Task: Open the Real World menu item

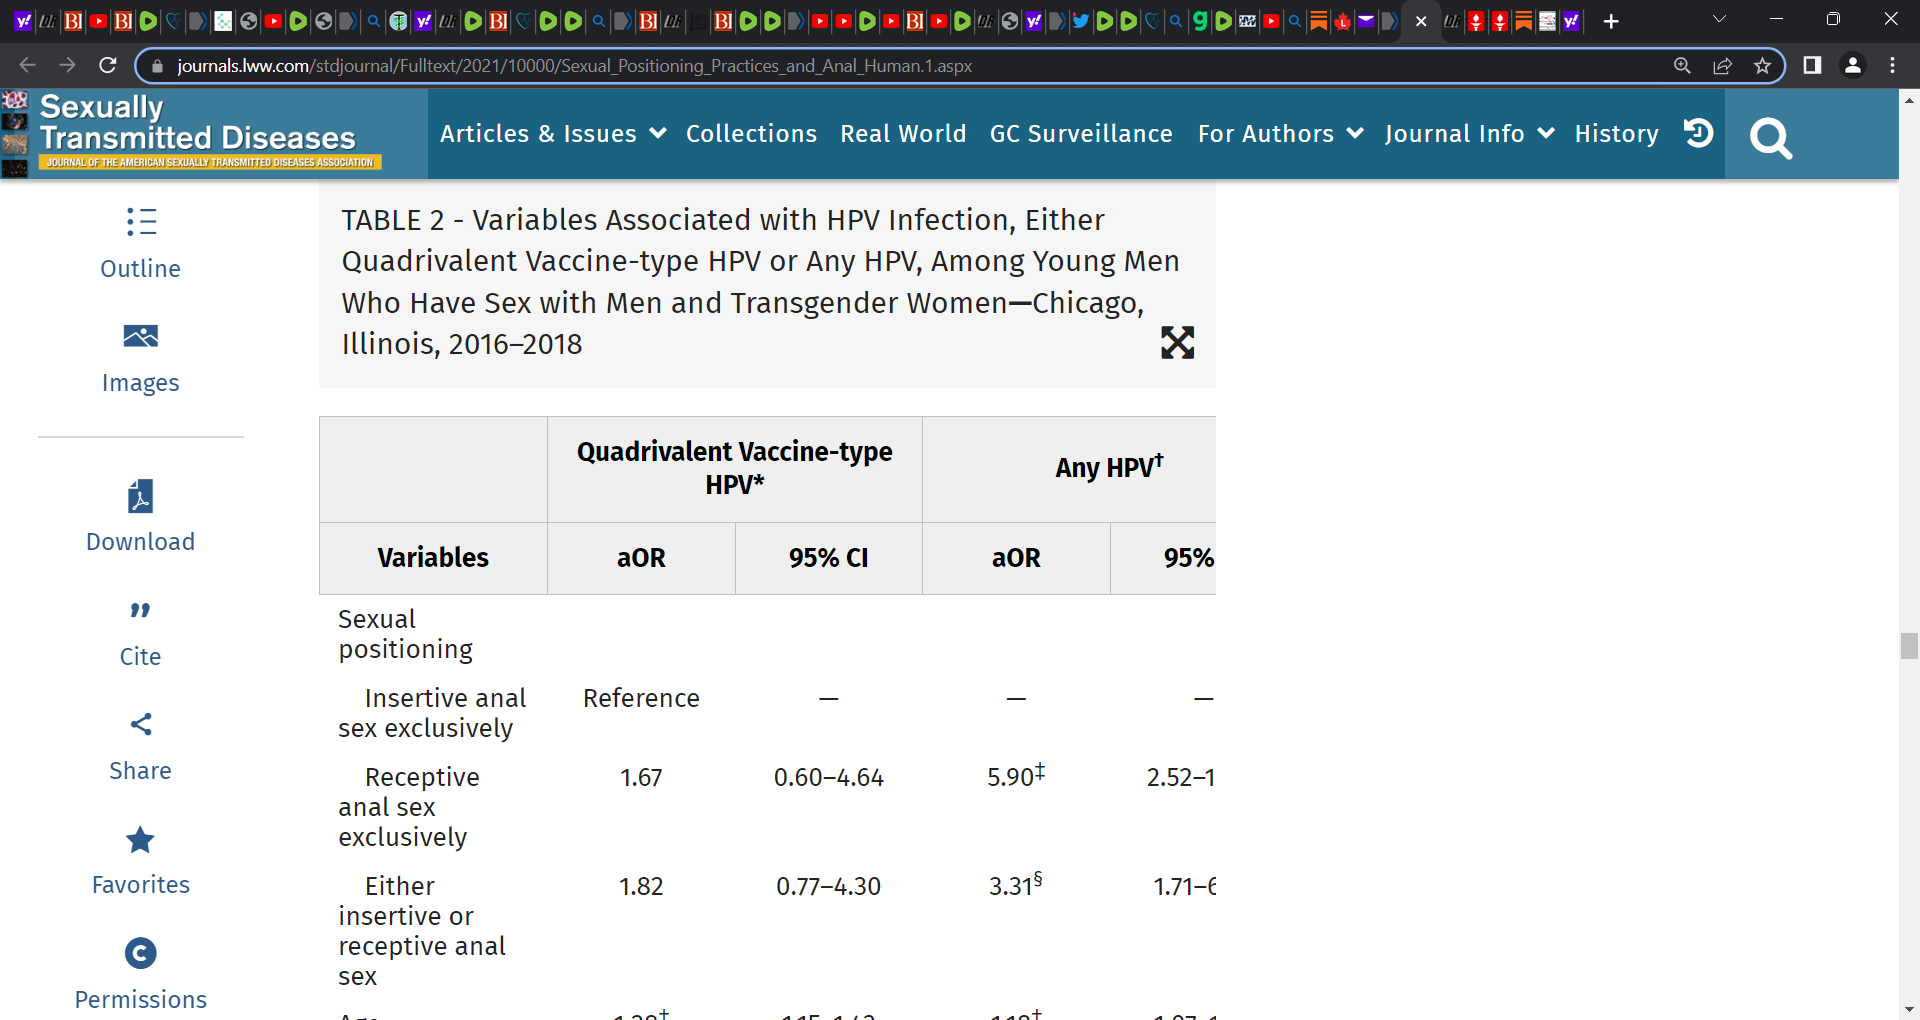Action: [x=903, y=134]
